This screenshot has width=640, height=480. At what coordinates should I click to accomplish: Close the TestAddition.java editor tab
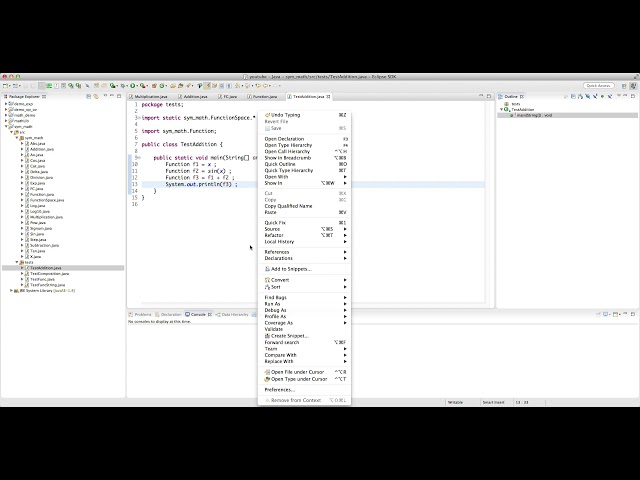(x=328, y=97)
